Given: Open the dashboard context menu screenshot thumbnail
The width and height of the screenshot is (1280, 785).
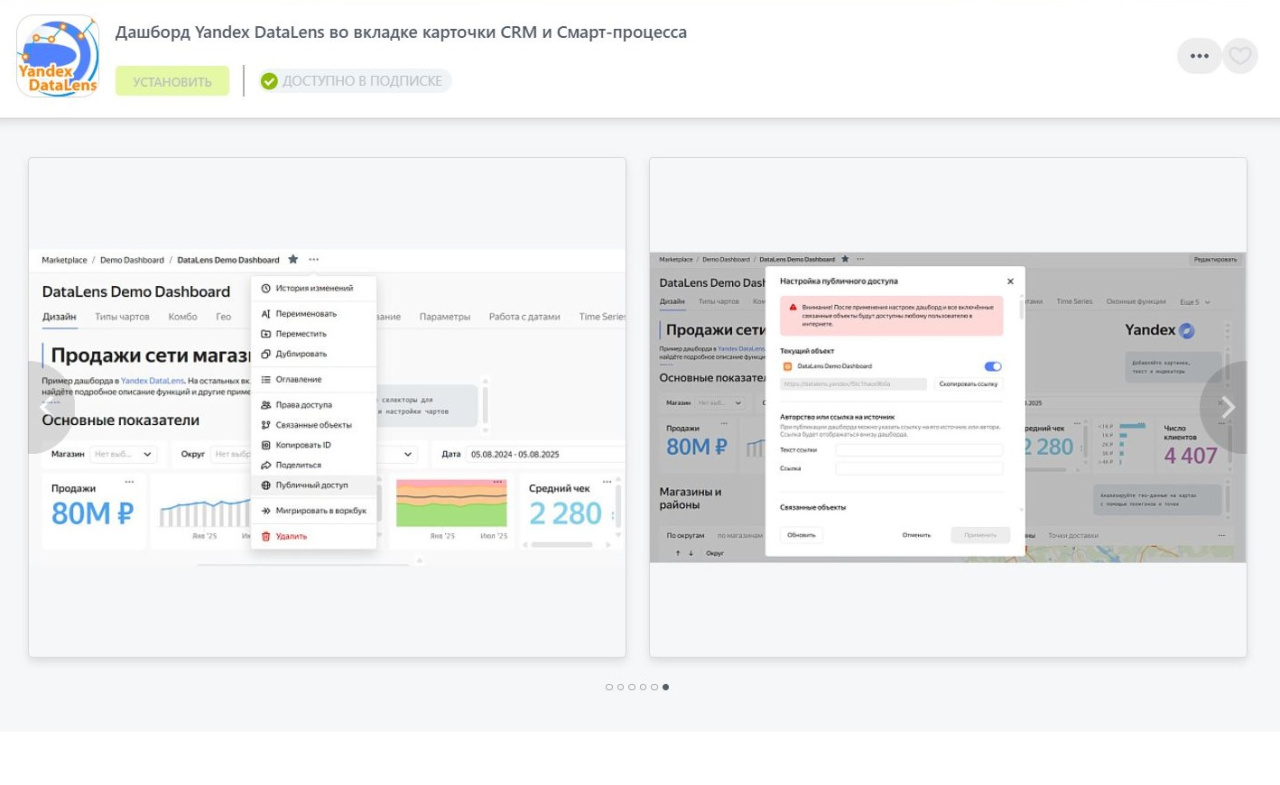Looking at the screenshot, I should pyautogui.click(x=327, y=407).
